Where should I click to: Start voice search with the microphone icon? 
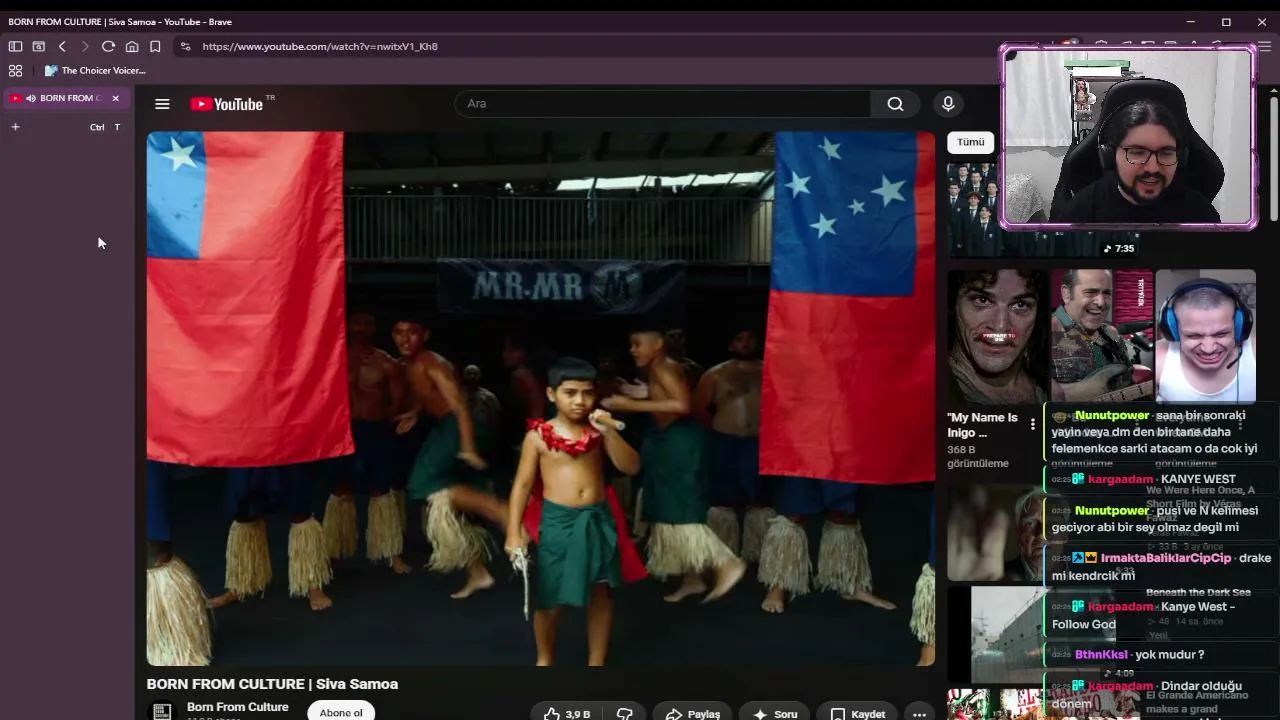948,104
